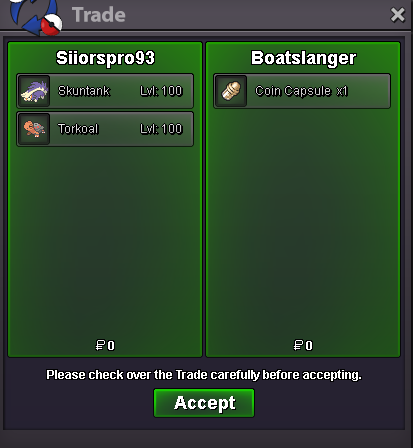The height and width of the screenshot is (448, 413).
Task: Click the Skuntank name text
Action: pos(84,91)
